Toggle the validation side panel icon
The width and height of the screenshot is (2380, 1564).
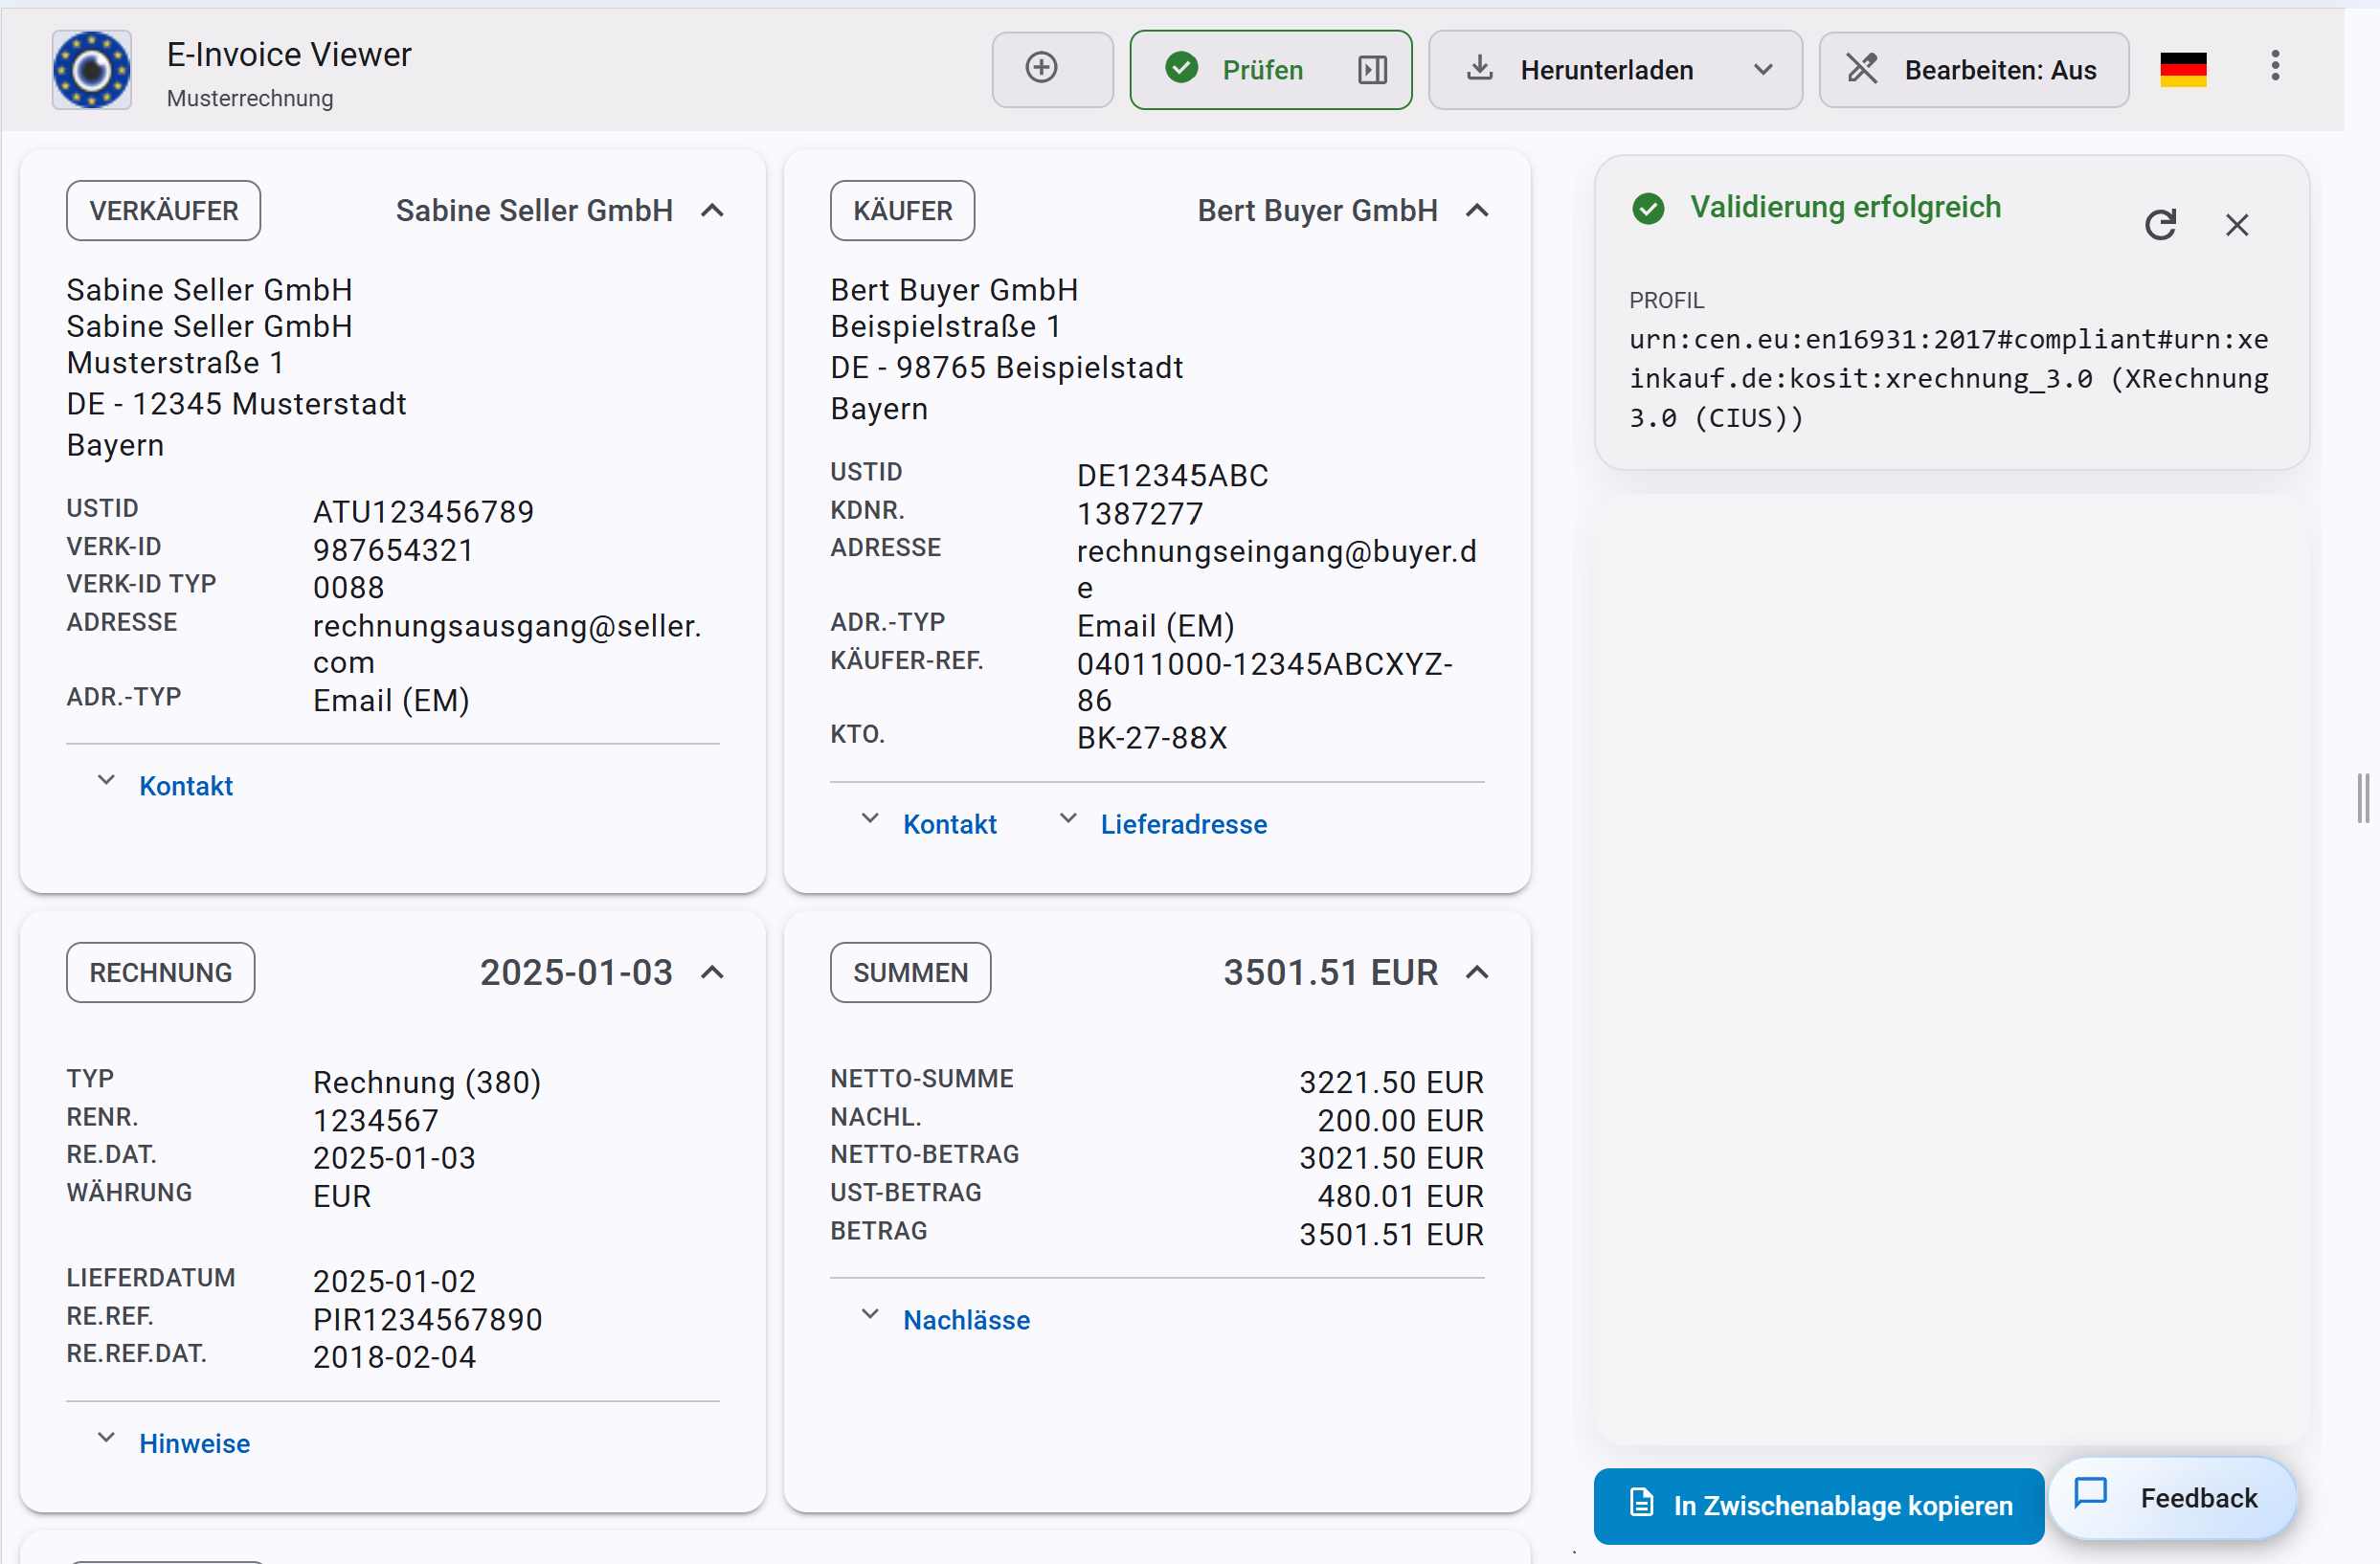[x=1372, y=70]
